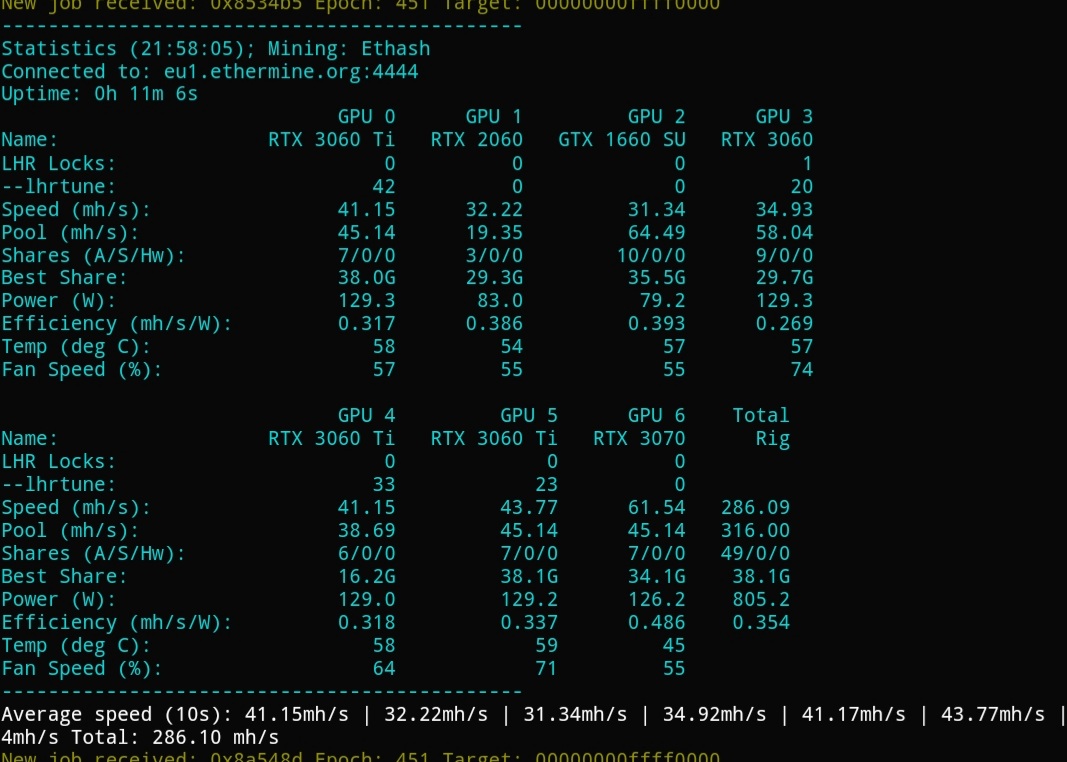Select GPU 3's fan speed value 74
This screenshot has height=762, width=1067.
click(x=802, y=370)
